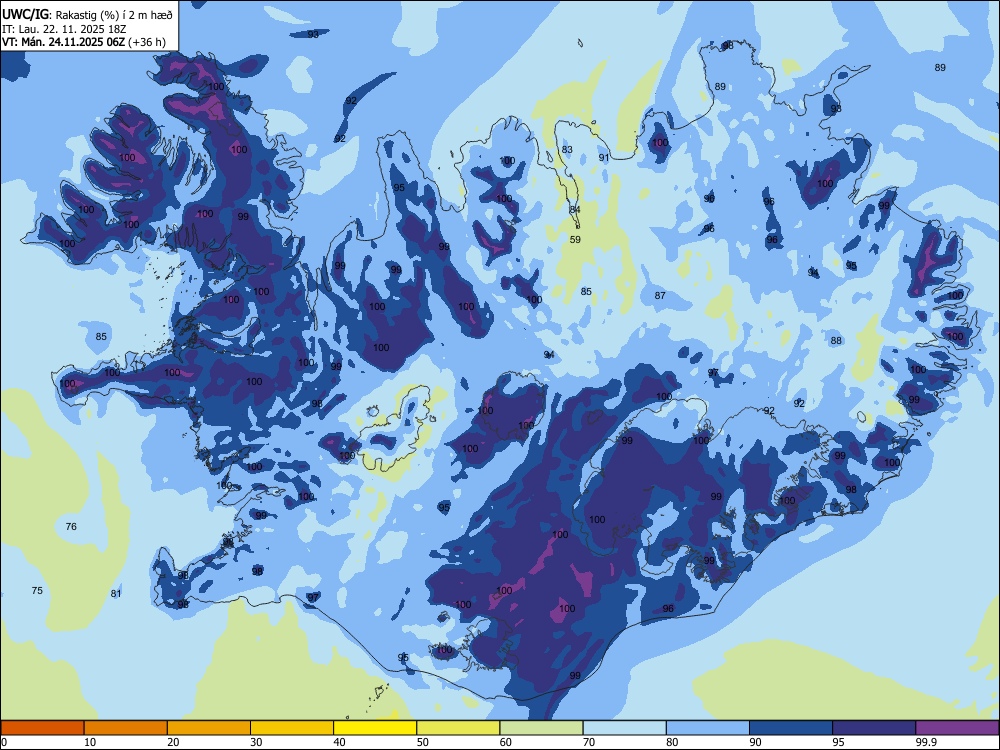
Task: Click the purple above-99.9 legend swatch
Action: point(957,728)
